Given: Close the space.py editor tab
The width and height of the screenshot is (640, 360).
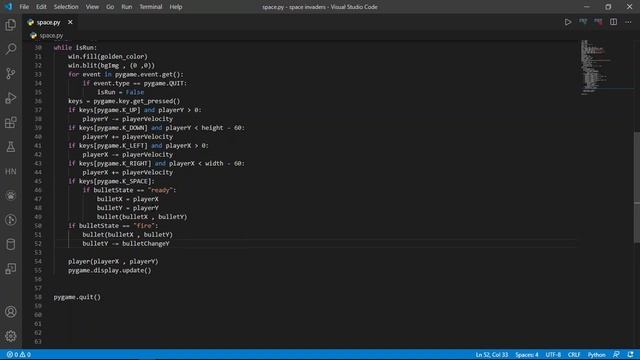Looking at the screenshot, I should 70,22.
